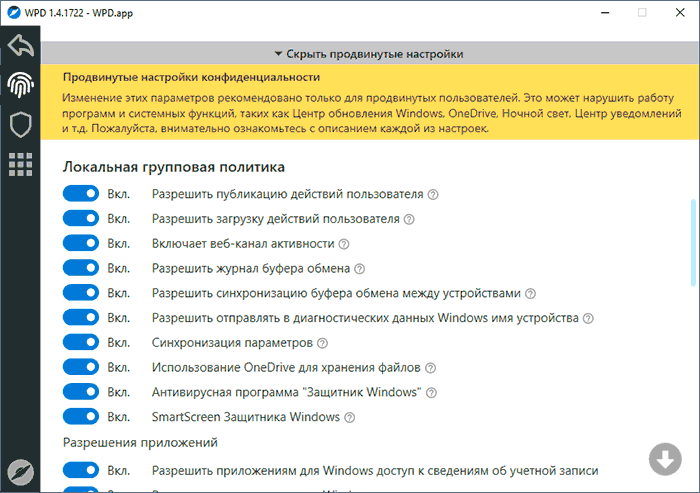Toggle Разрешить публикацию действий пользователя switch
Viewport: 700px width, 493px height.
click(x=80, y=193)
